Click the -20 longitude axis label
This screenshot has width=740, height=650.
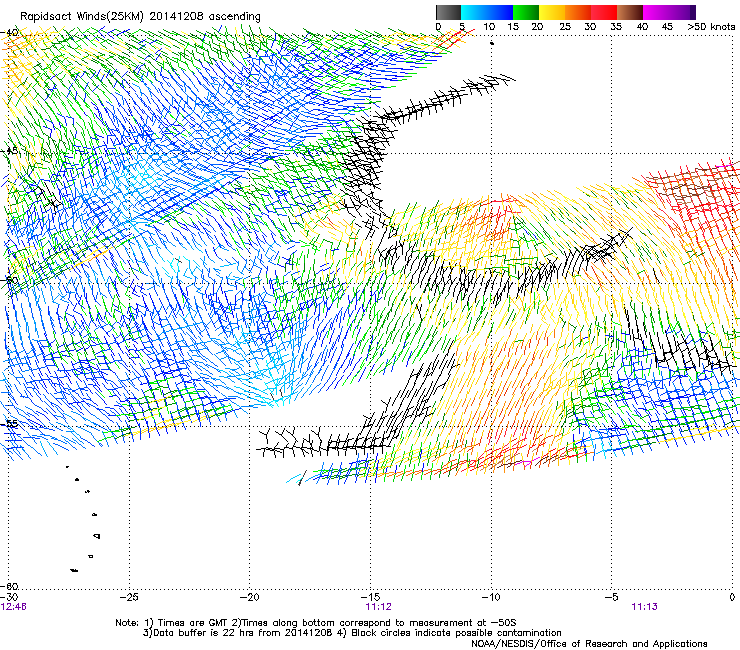250,597
